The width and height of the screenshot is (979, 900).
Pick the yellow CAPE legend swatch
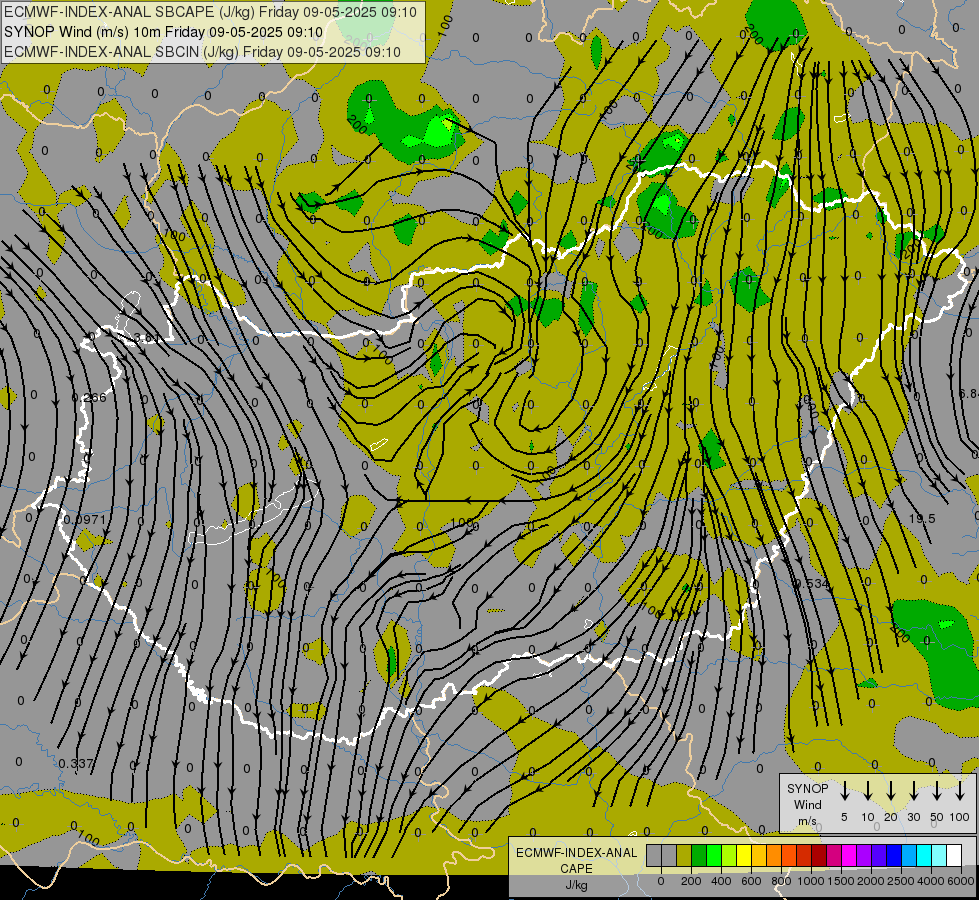744,855
